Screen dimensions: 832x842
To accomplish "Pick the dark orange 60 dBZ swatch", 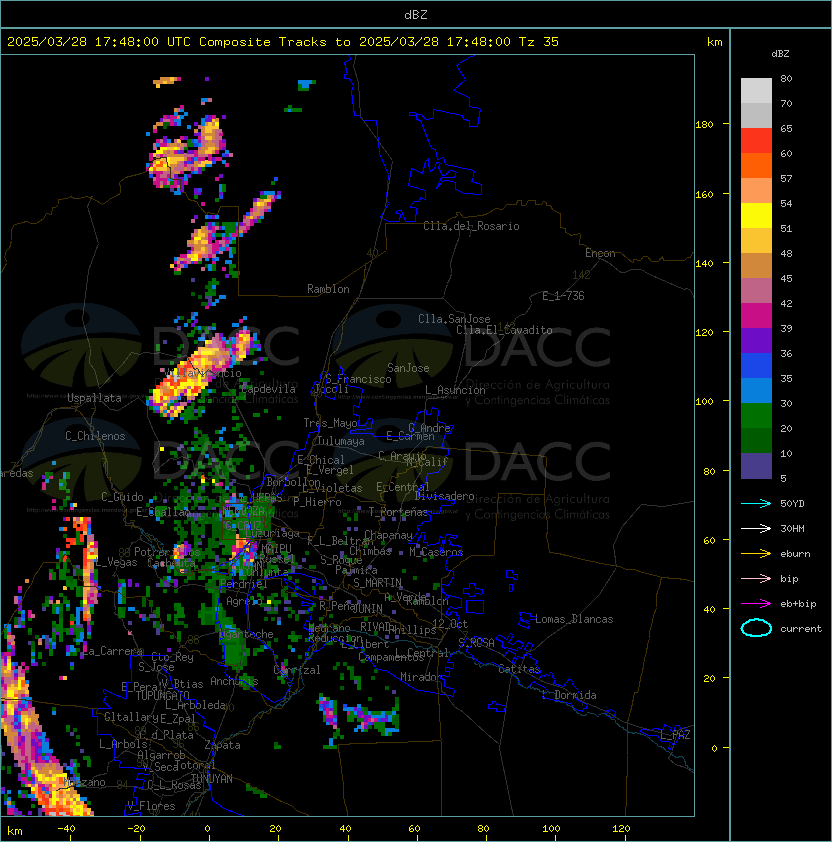I will pyautogui.click(x=756, y=165).
